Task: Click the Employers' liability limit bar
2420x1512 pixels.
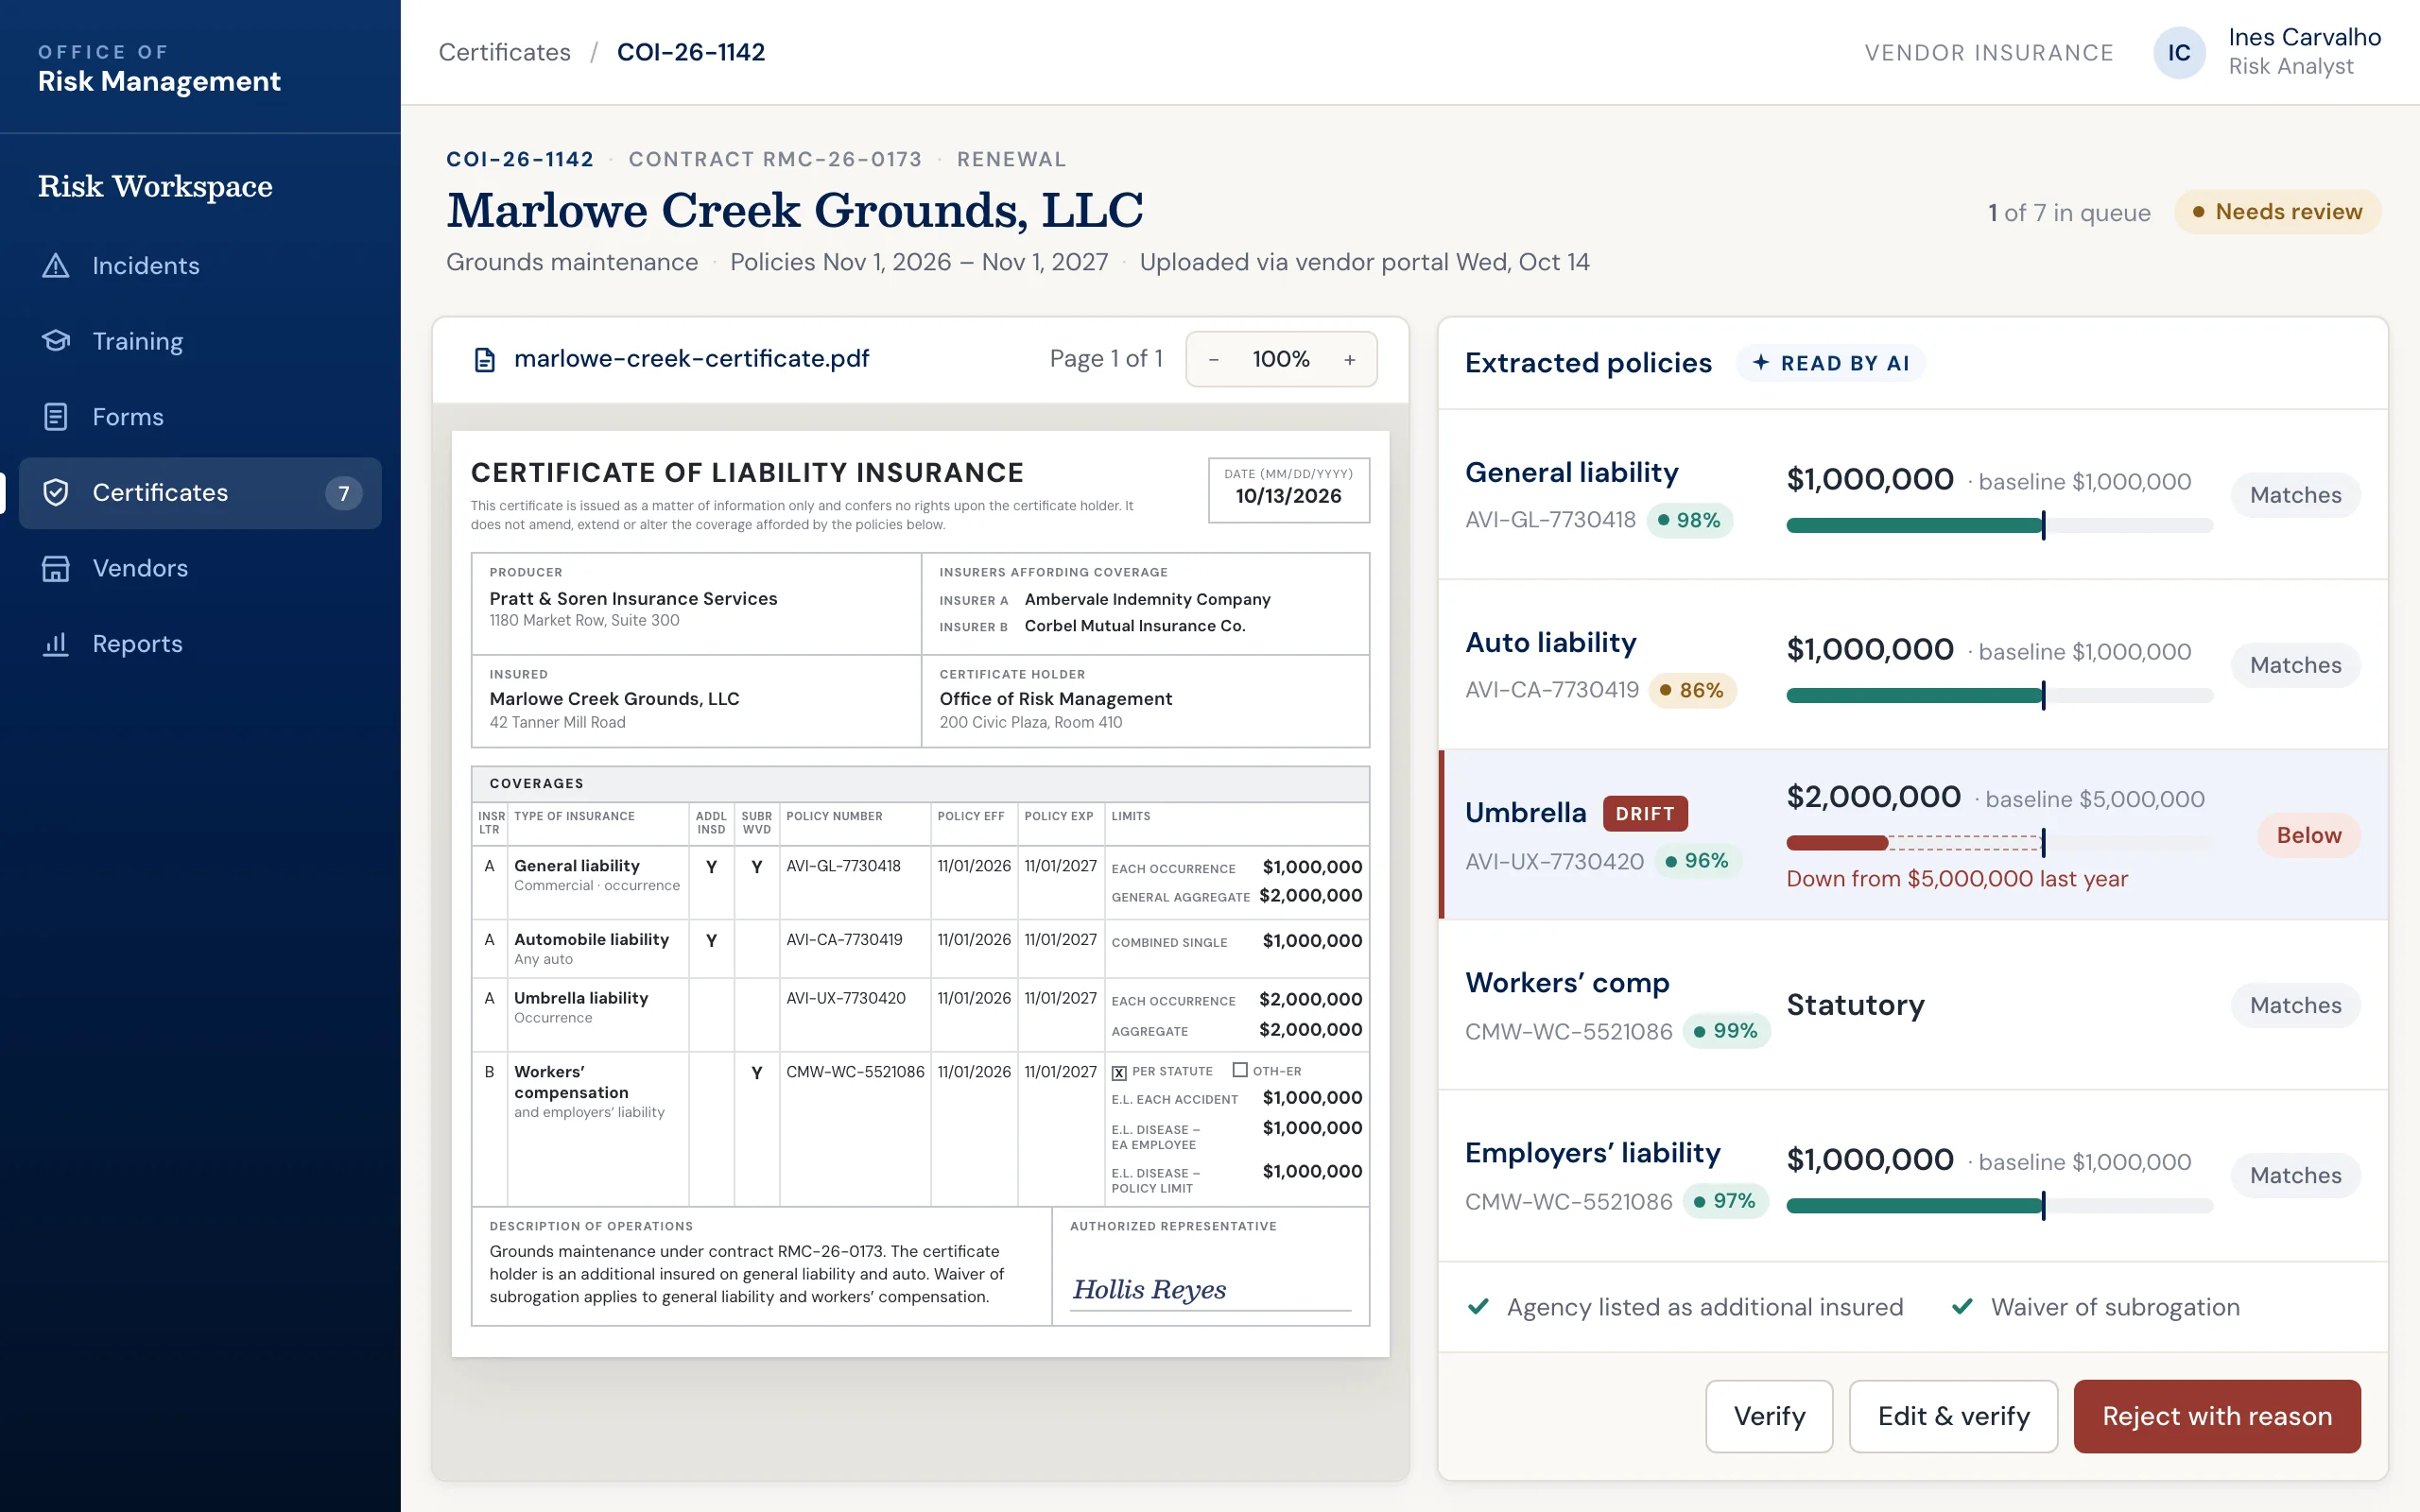Action: pyautogui.click(x=1999, y=1206)
